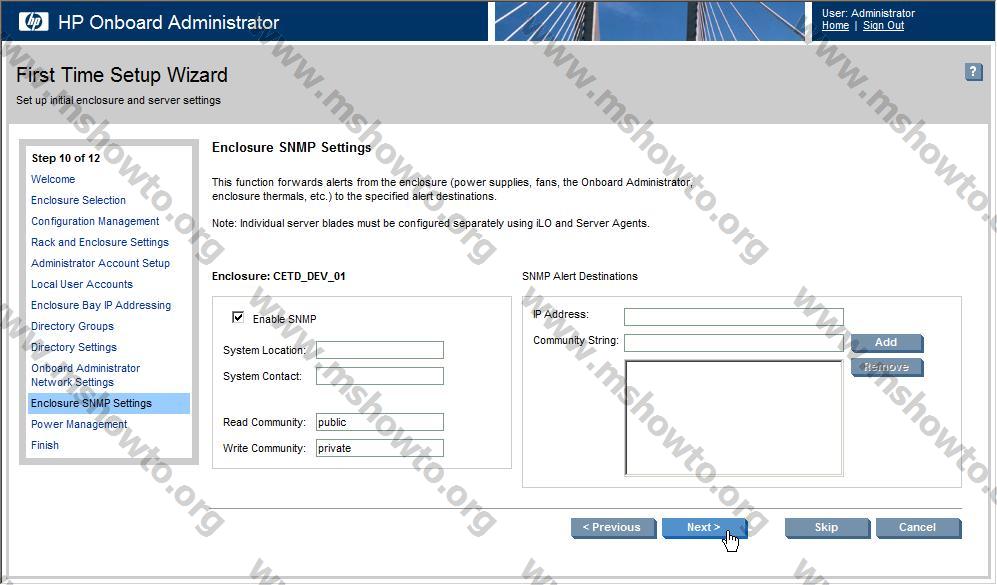Click the Remove destination button
This screenshot has width=997, height=585.
coord(886,368)
